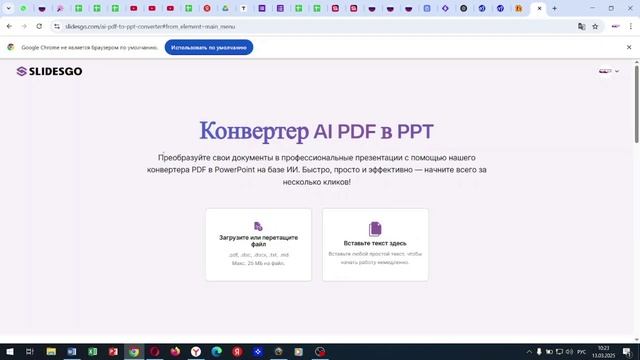
Task: Switch to the tab with the orange B icon
Action: tap(518, 8)
